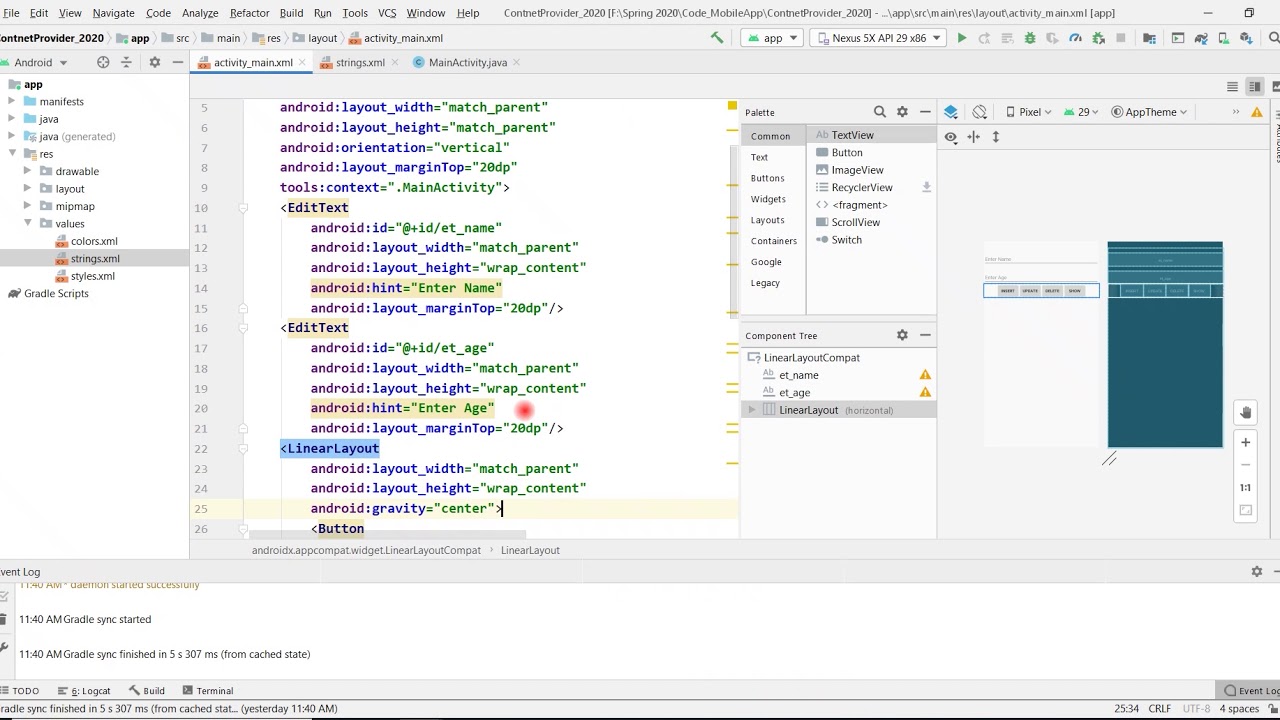This screenshot has width=1280, height=720.
Task: Search the Palette with magnifier icon
Action: (880, 112)
